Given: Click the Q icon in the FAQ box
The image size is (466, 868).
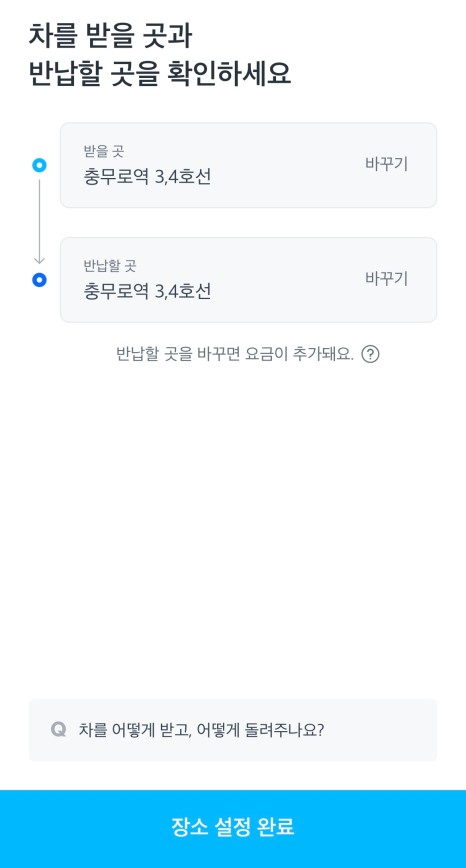Looking at the screenshot, I should click(58, 730).
